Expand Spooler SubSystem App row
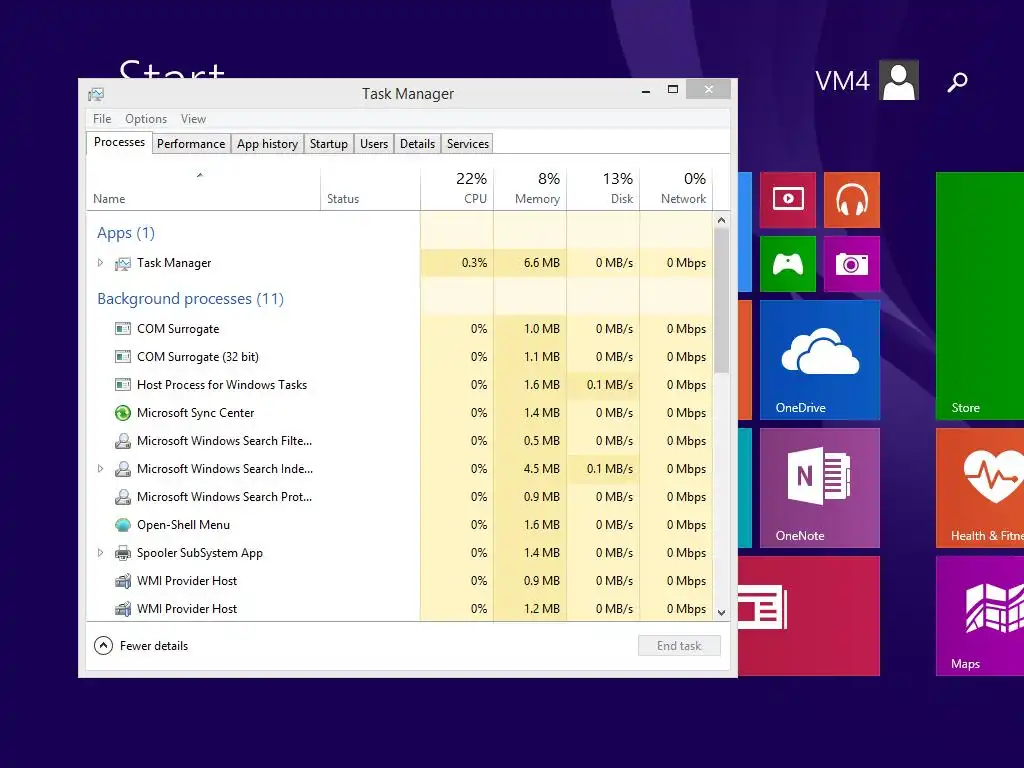This screenshot has width=1024, height=768. (x=100, y=552)
